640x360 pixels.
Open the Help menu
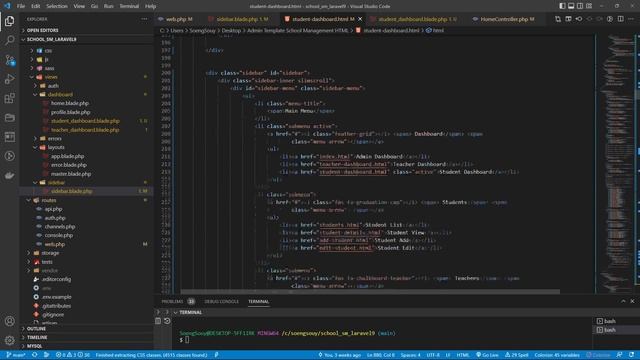coord(150,6)
